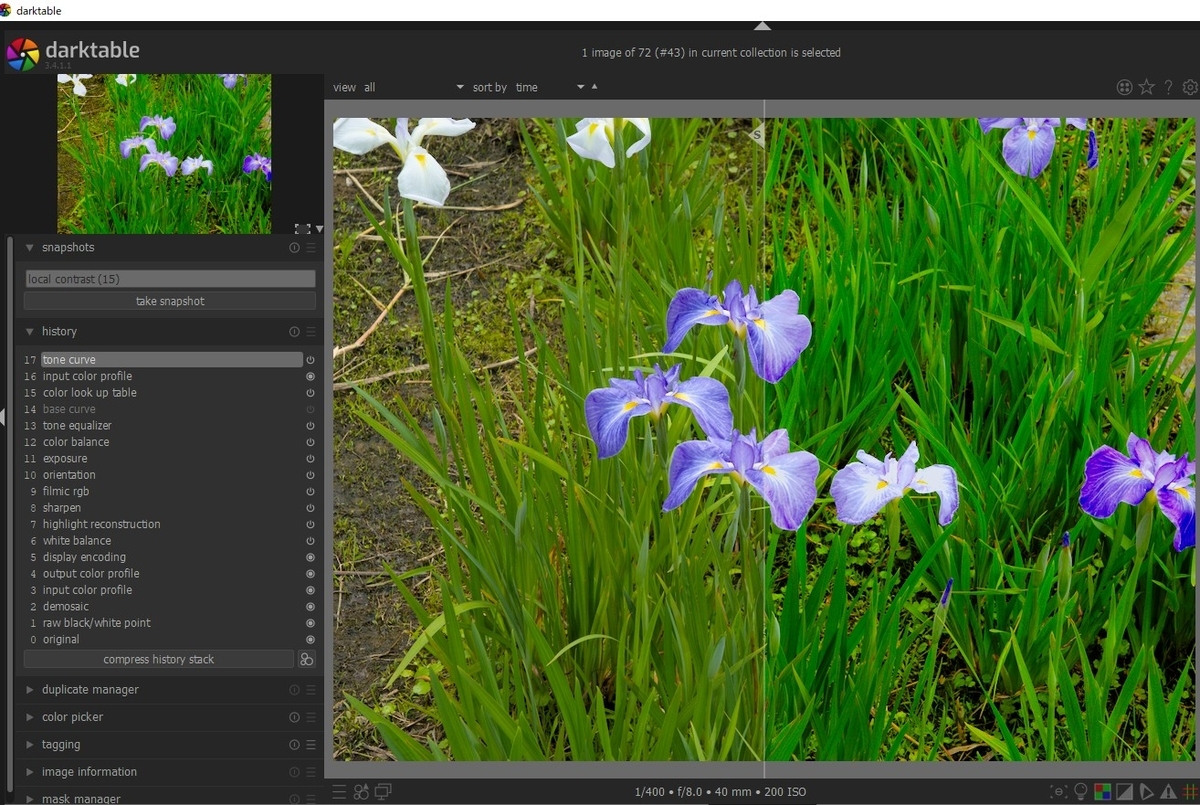The width and height of the screenshot is (1200, 805).
Task: Toggle the clipping indication icon
Action: 1124,792
